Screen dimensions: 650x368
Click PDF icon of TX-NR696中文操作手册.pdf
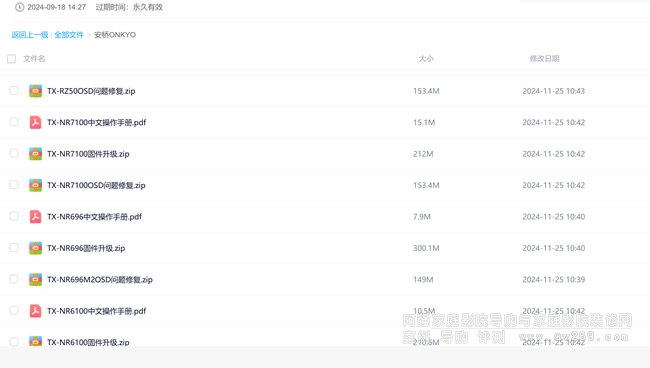[x=35, y=217]
